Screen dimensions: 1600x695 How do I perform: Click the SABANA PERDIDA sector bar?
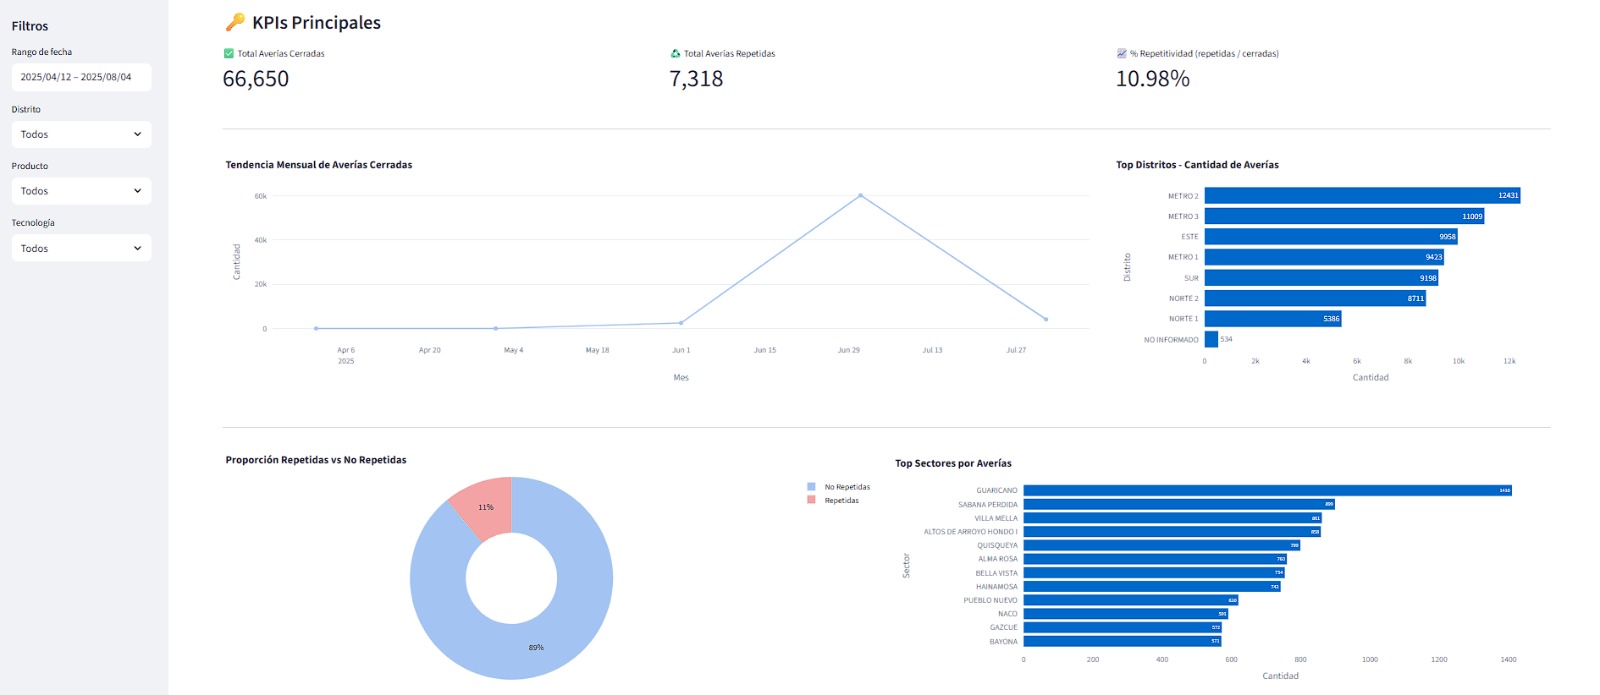tap(1178, 504)
